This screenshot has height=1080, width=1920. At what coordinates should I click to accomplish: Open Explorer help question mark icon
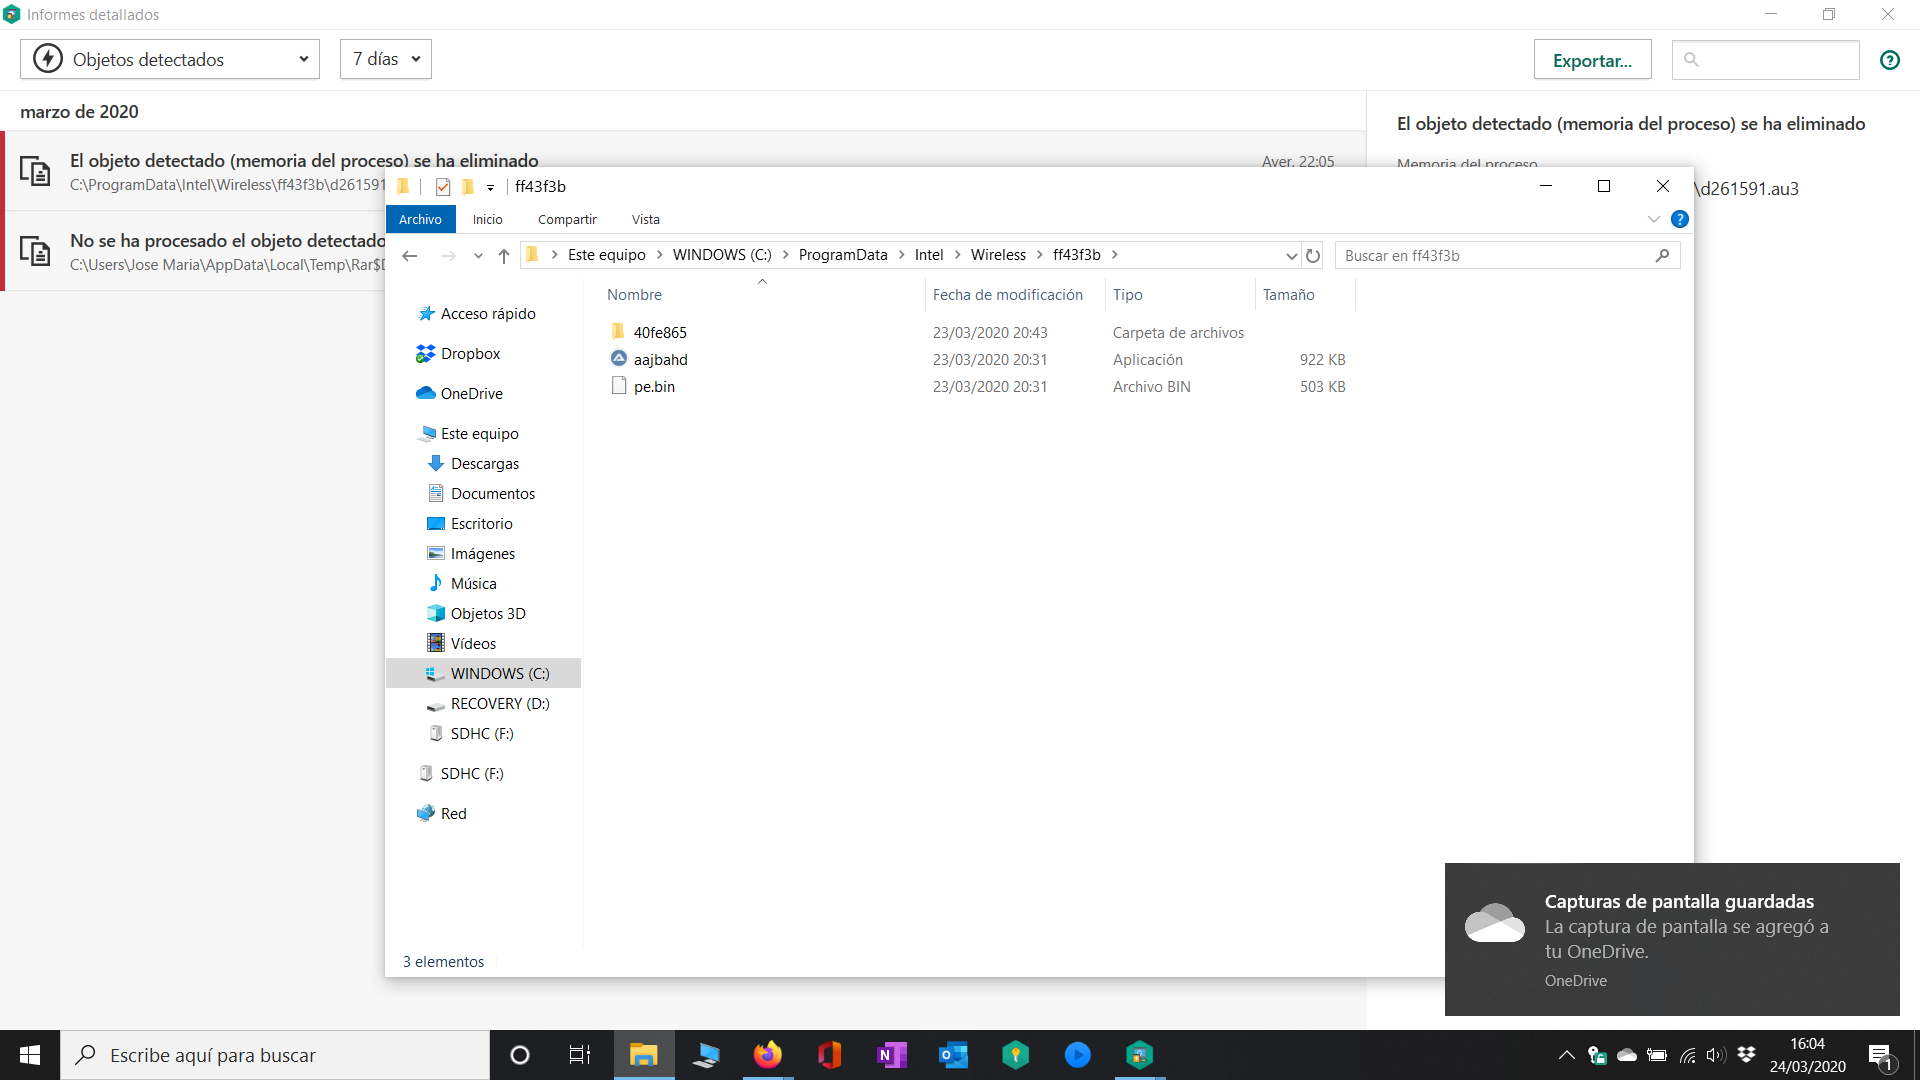1680,219
